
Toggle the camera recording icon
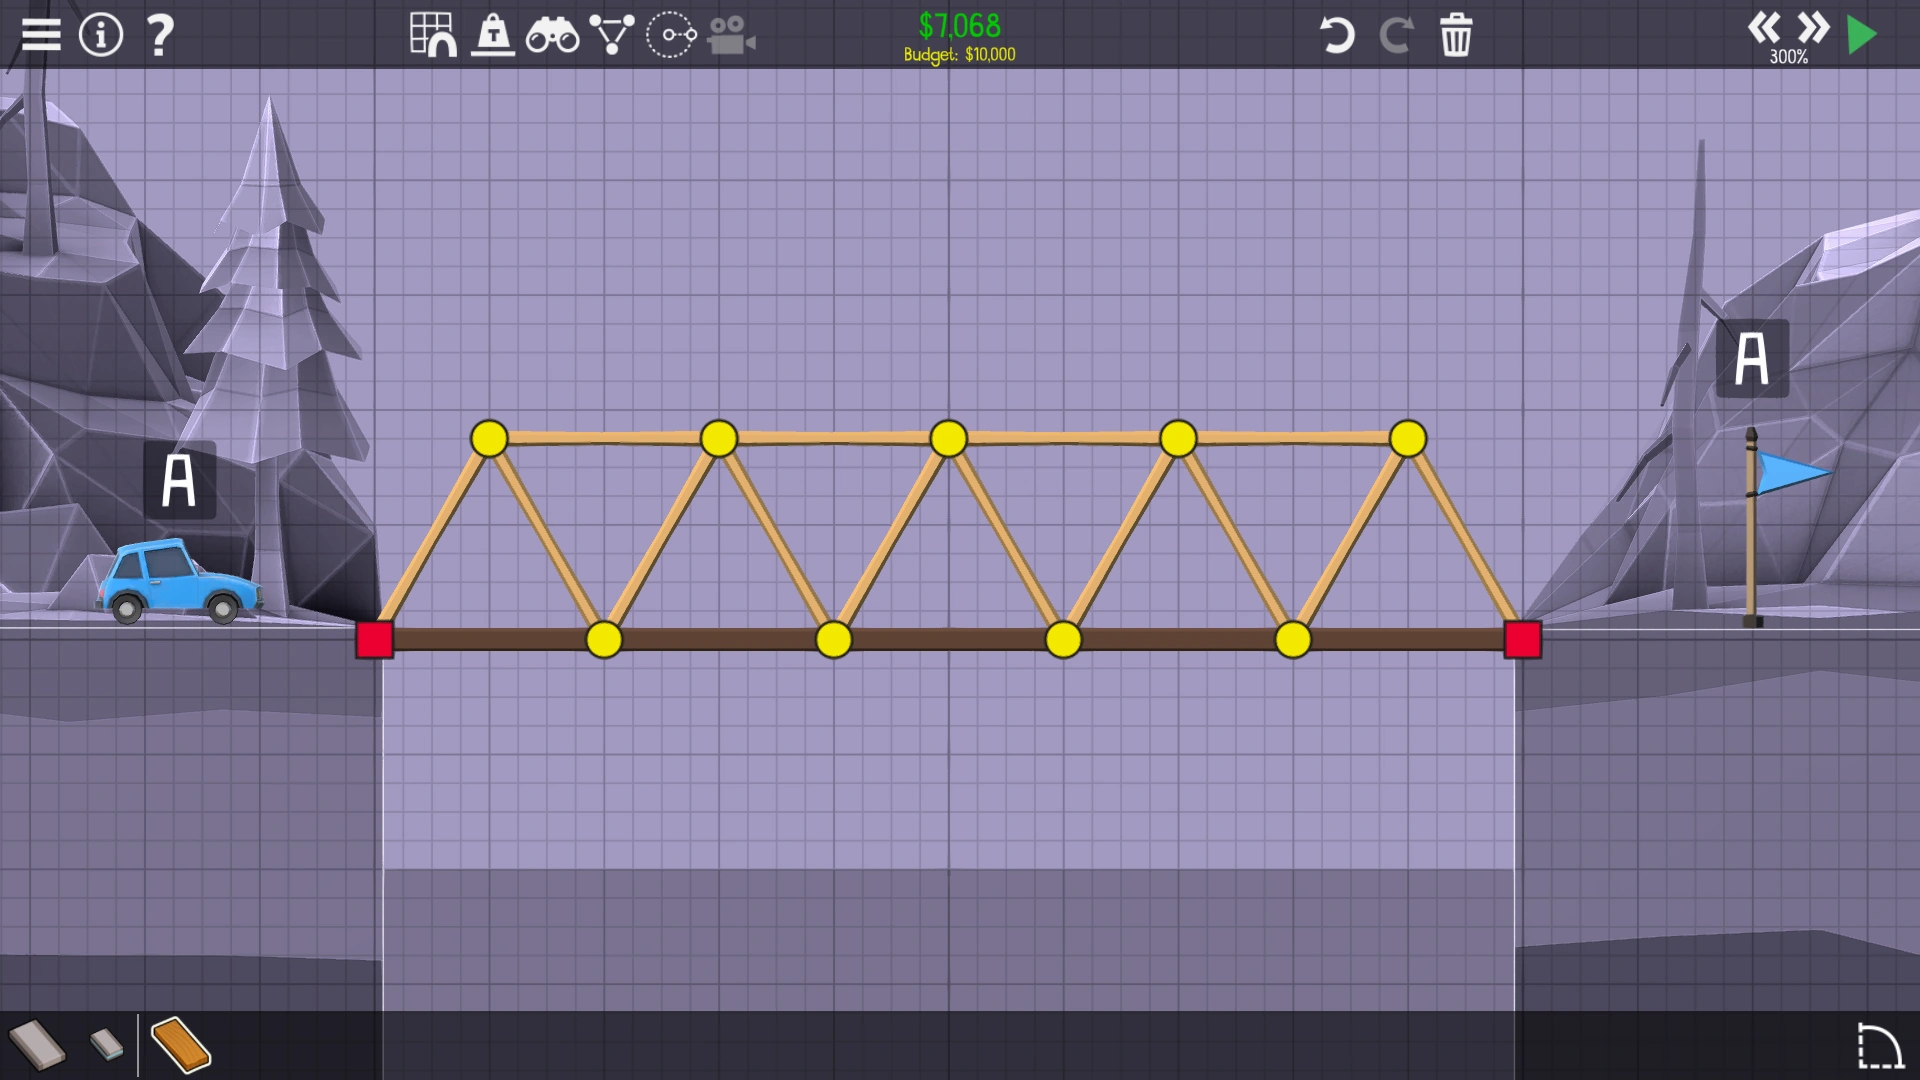click(x=731, y=36)
